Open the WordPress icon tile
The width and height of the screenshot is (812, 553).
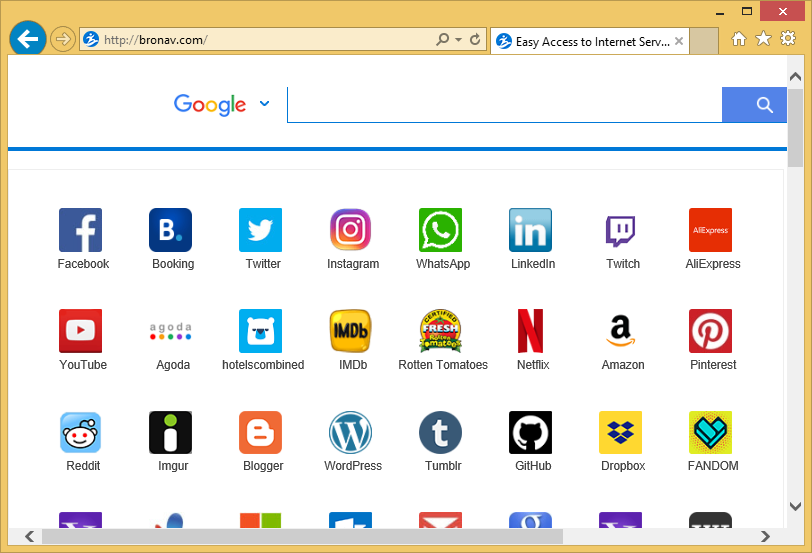coord(350,432)
